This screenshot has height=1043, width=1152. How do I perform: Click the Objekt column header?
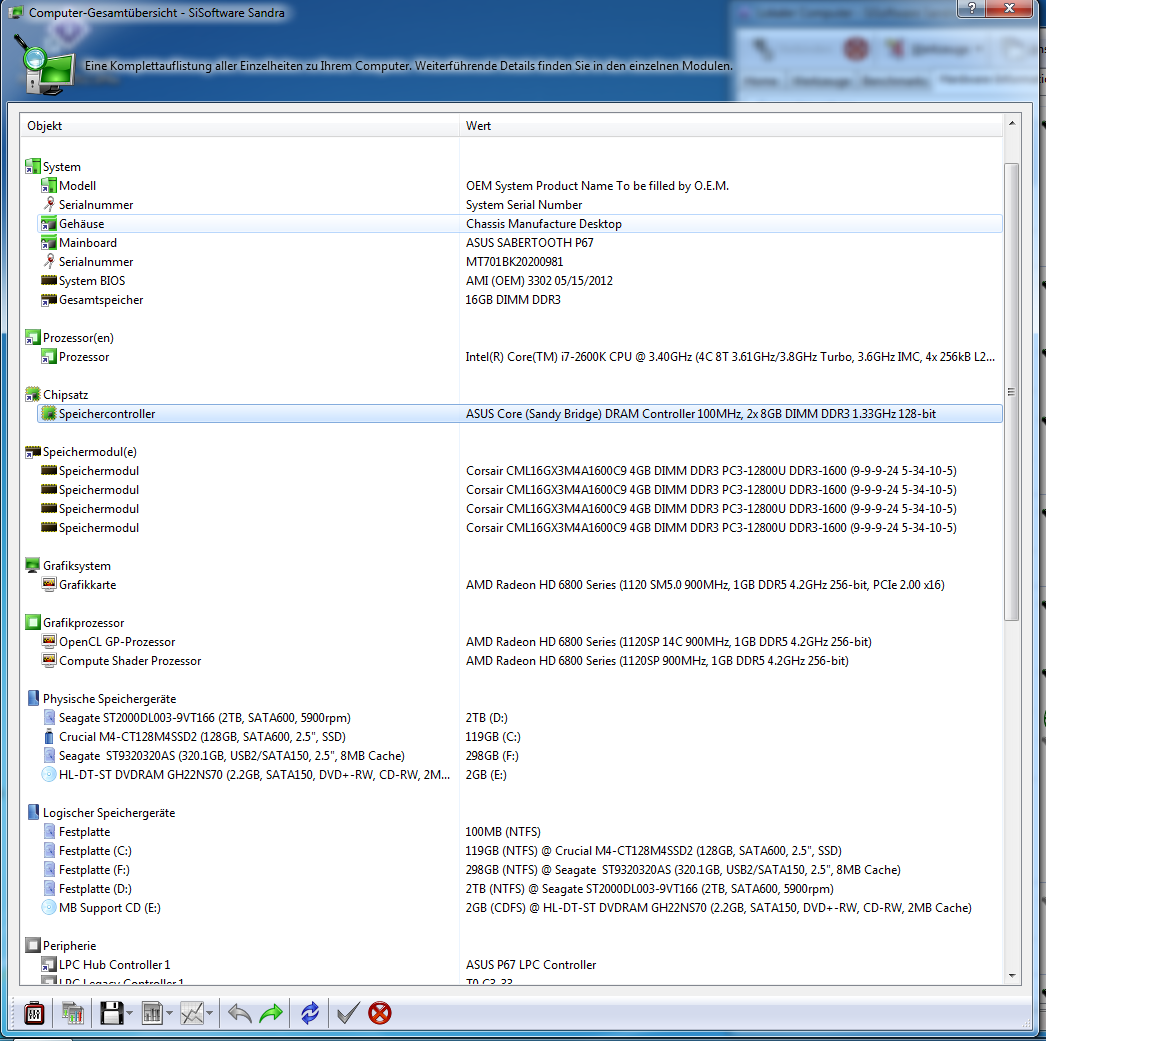pos(240,126)
